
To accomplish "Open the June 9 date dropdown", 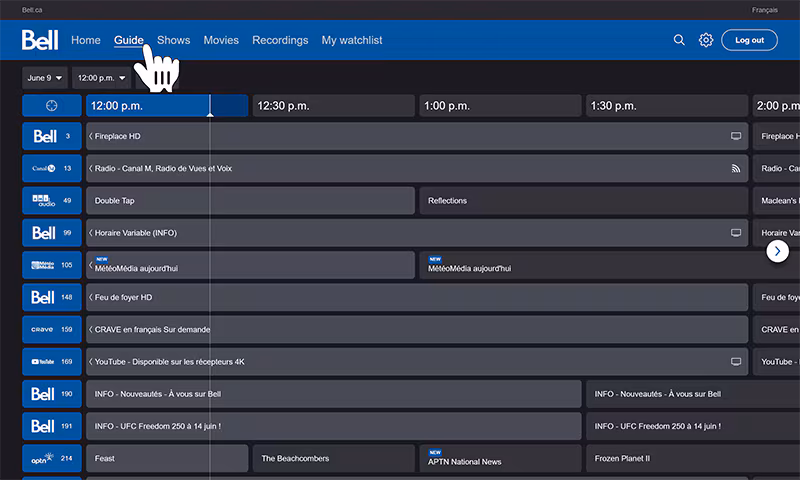I will click(x=45, y=78).
